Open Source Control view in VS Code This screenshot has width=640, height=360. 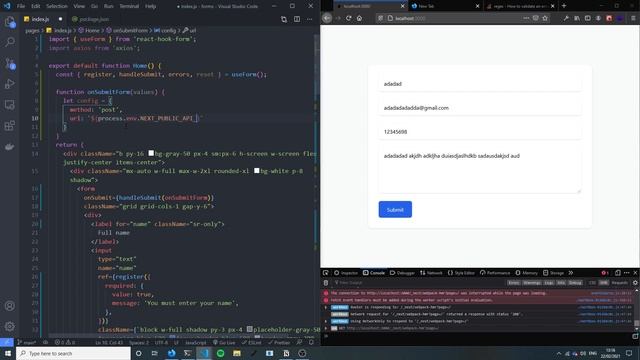pyautogui.click(x=10, y=64)
